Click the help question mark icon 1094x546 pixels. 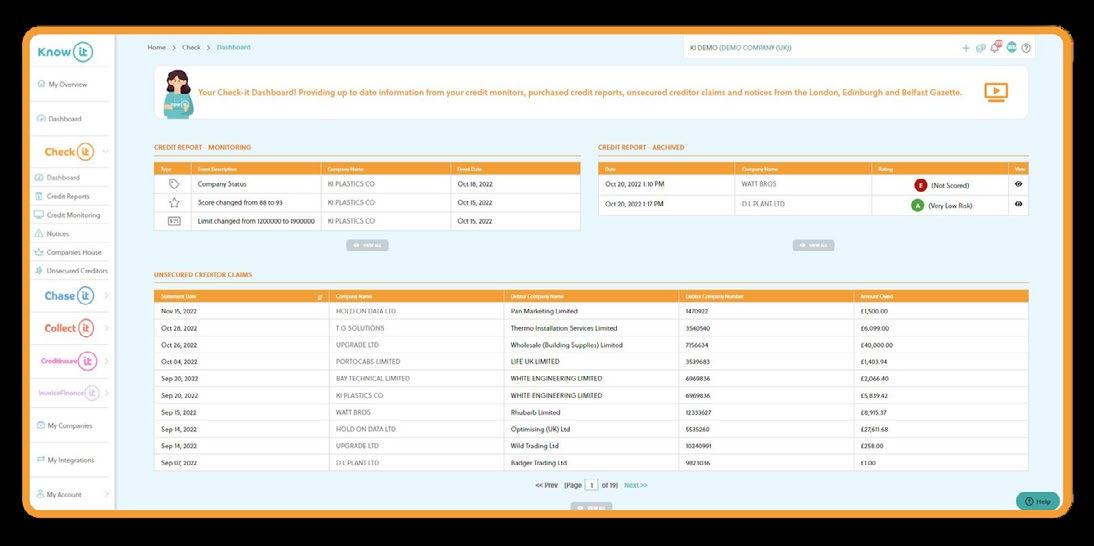[x=1026, y=48]
